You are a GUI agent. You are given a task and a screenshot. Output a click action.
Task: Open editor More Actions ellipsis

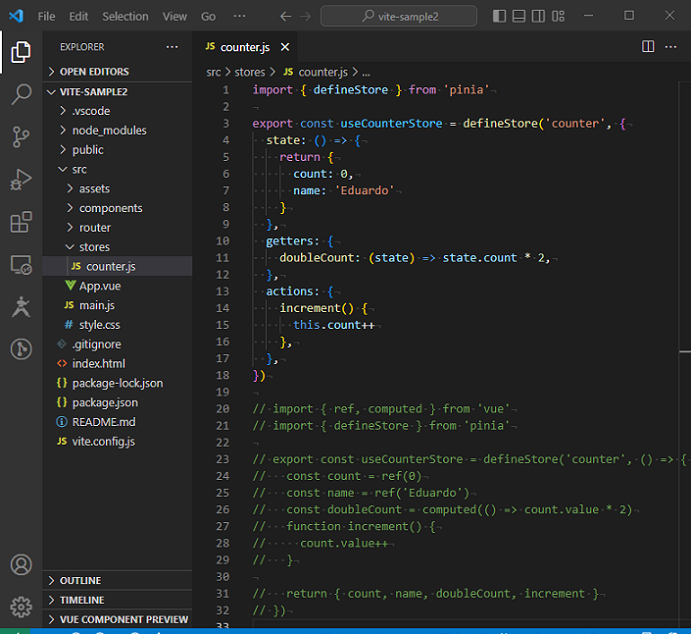click(x=670, y=46)
